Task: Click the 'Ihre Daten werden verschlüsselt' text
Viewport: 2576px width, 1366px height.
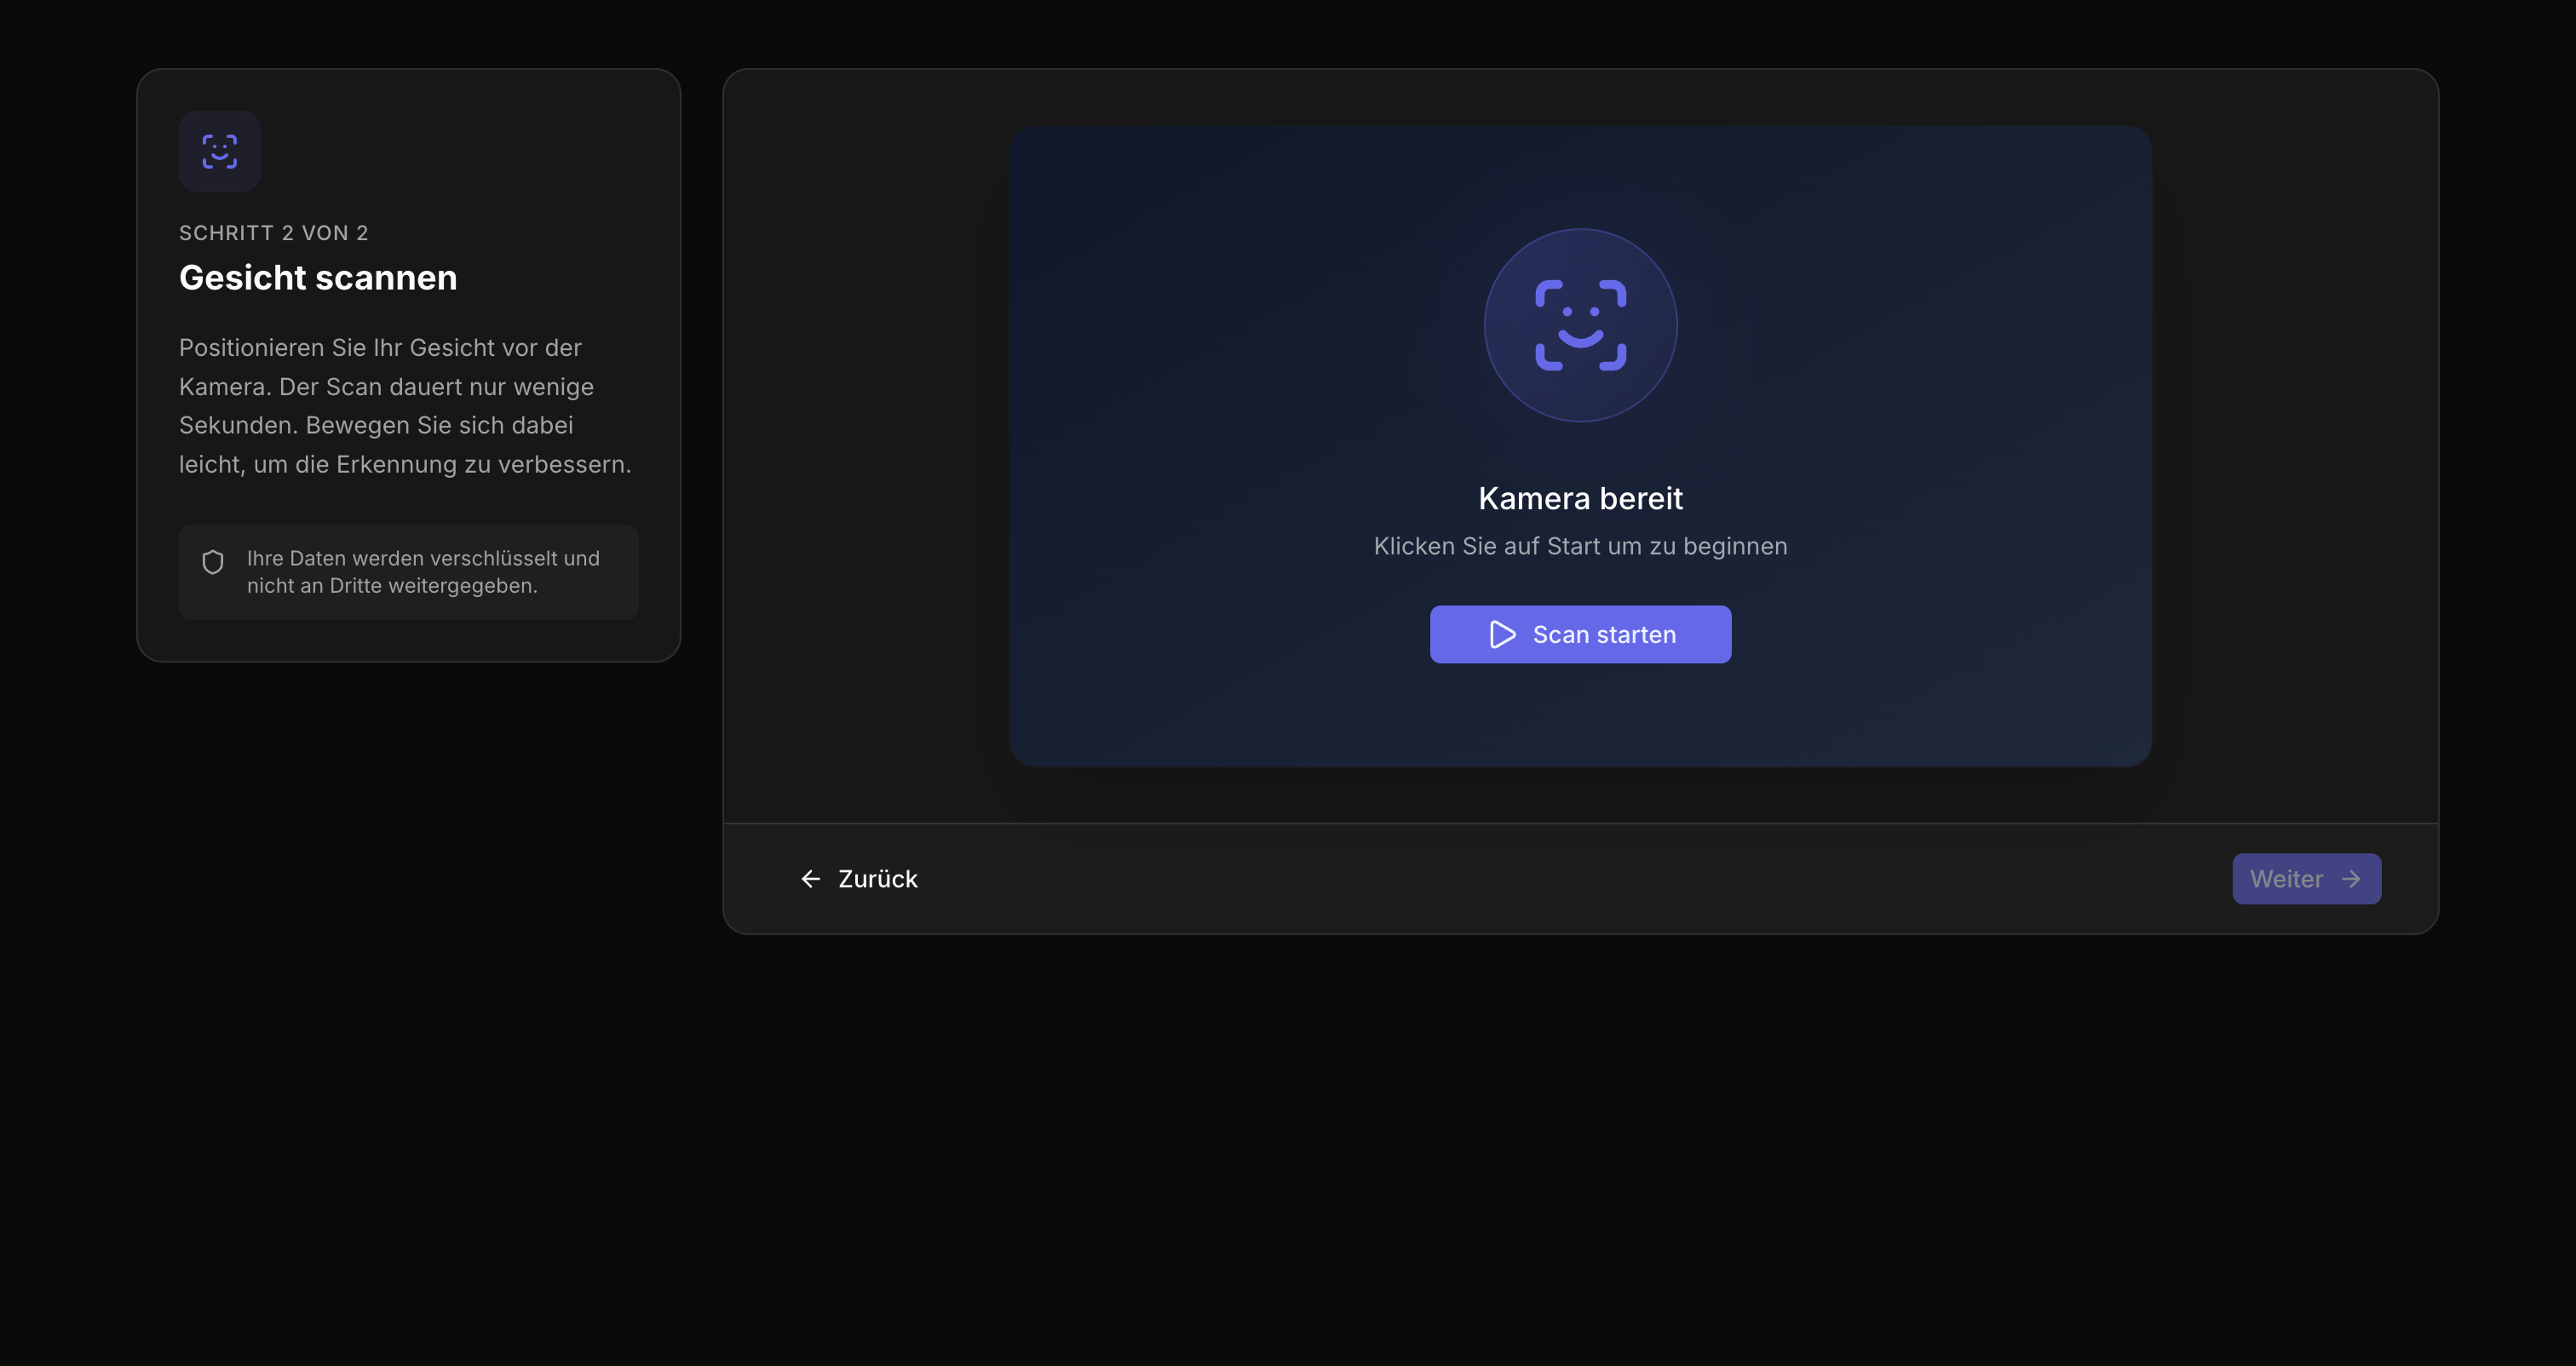Action: click(423, 559)
